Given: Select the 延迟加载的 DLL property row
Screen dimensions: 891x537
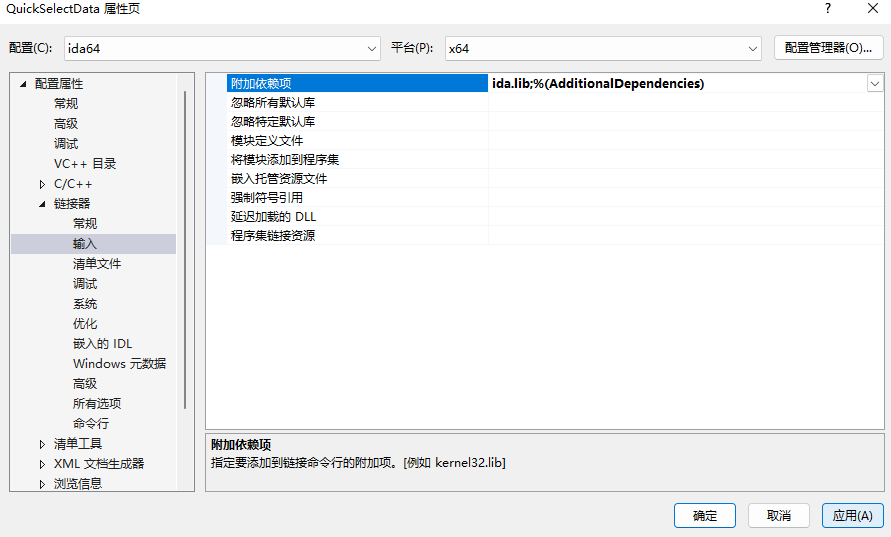Looking at the screenshot, I should tap(544, 217).
